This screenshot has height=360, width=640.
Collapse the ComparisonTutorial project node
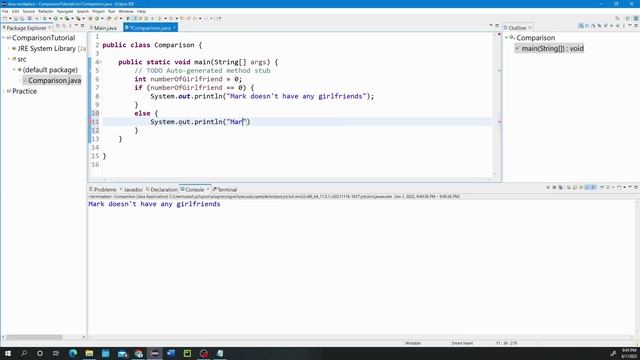click(4, 38)
